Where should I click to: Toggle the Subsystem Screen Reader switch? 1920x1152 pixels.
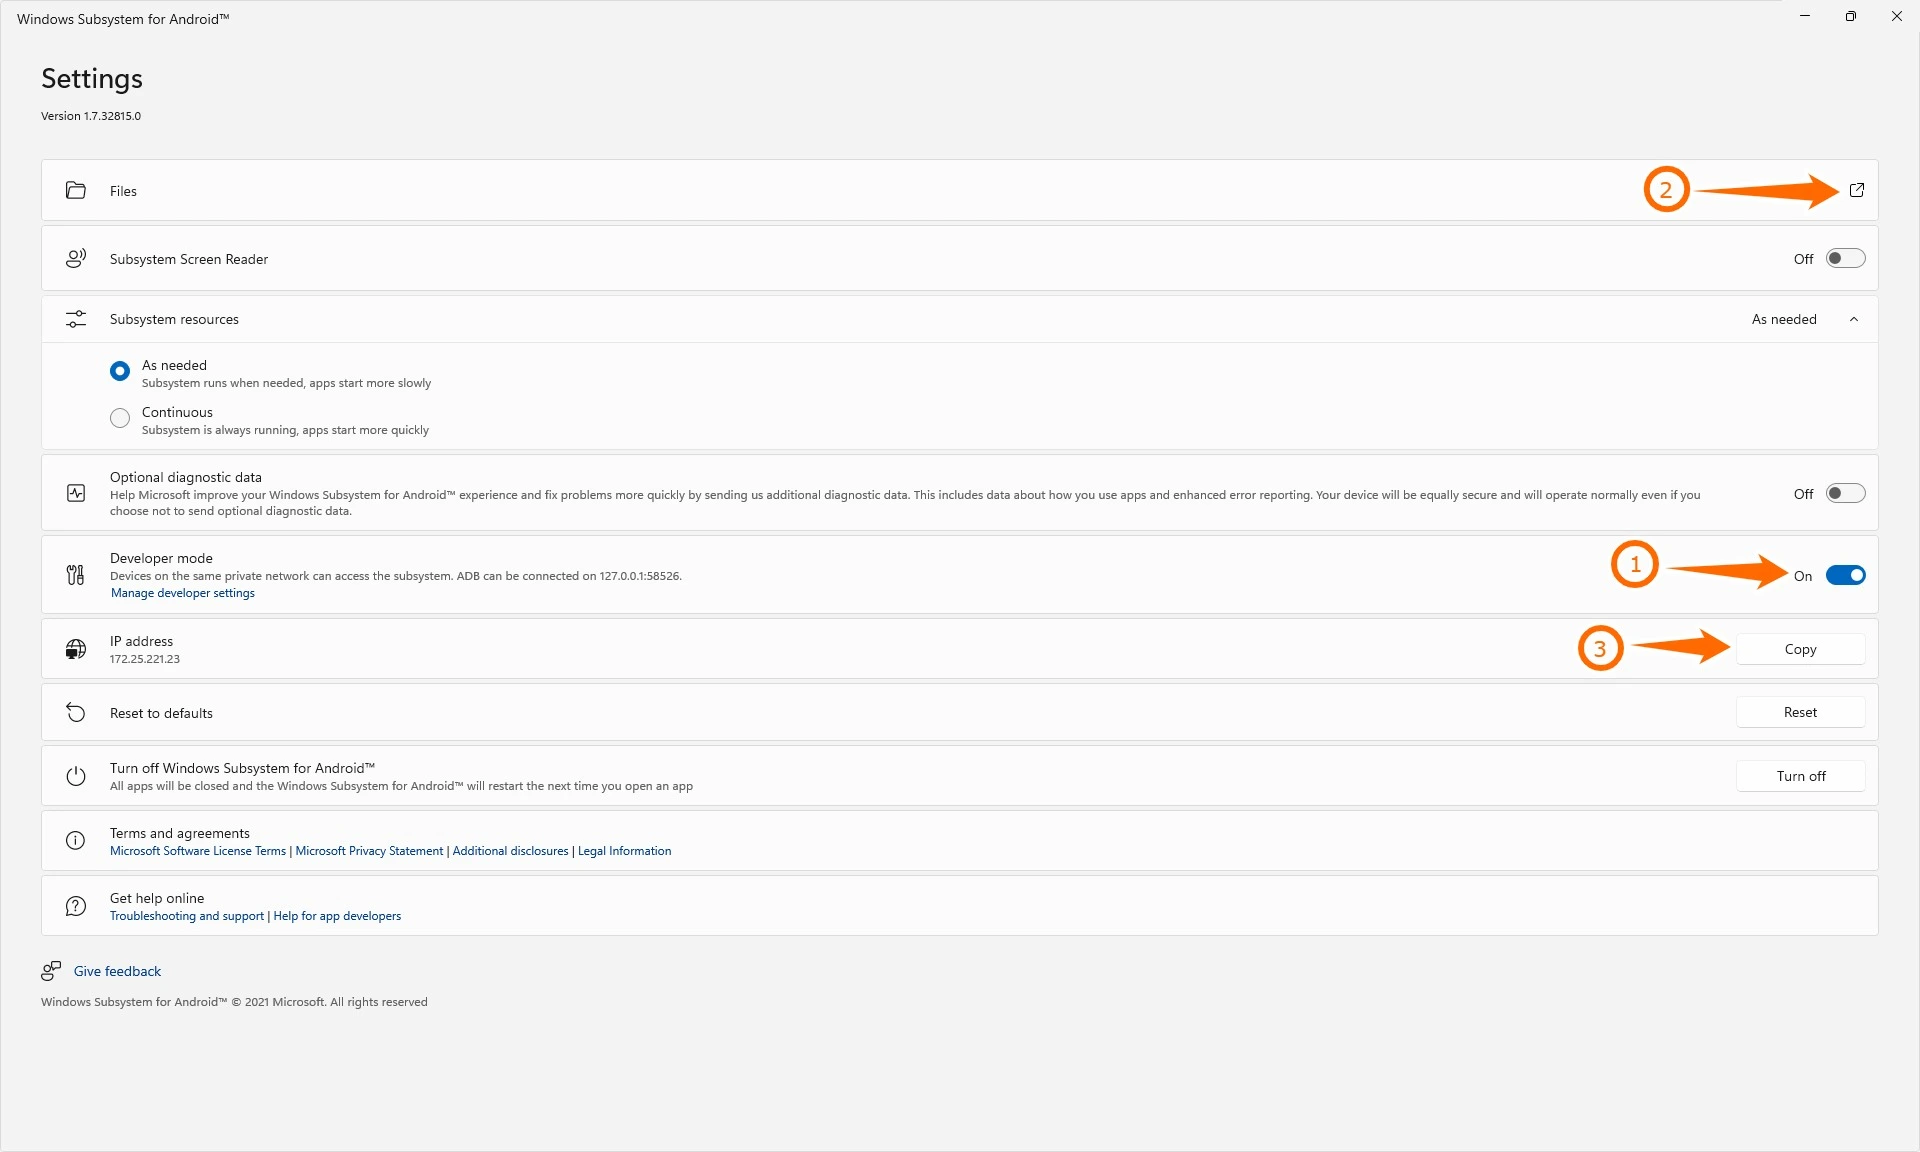coord(1845,258)
